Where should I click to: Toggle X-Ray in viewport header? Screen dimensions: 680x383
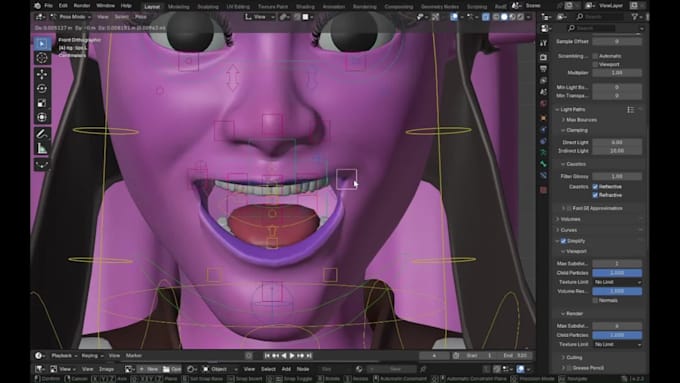(486, 17)
